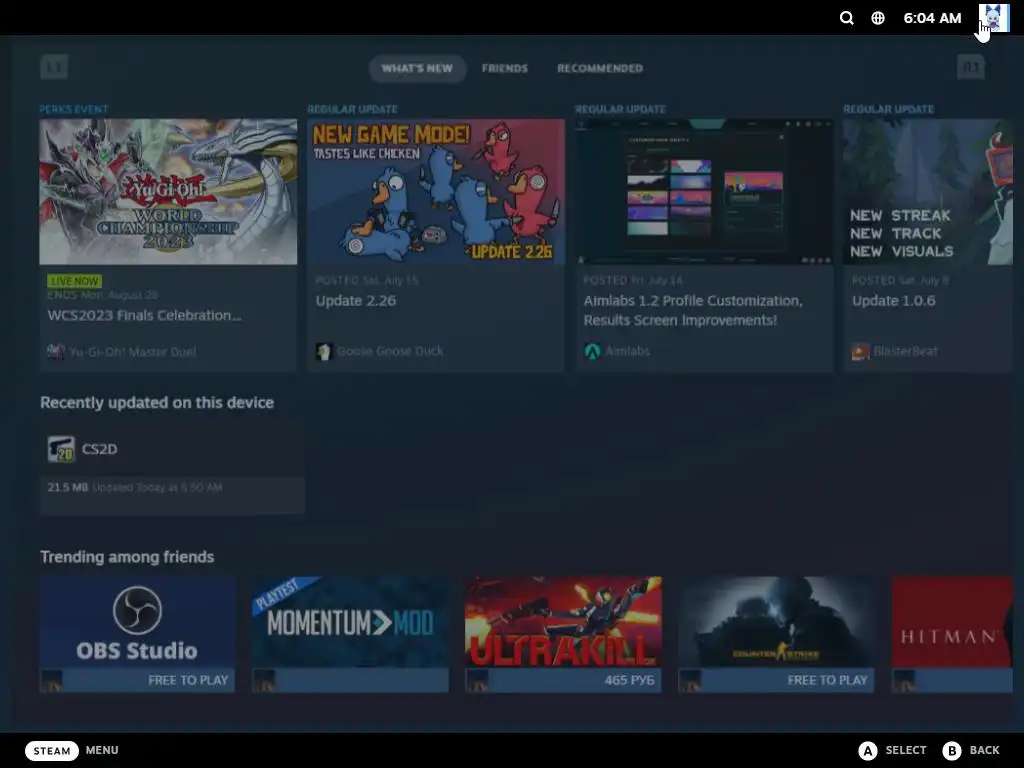Click the globe network icon

tap(878, 18)
